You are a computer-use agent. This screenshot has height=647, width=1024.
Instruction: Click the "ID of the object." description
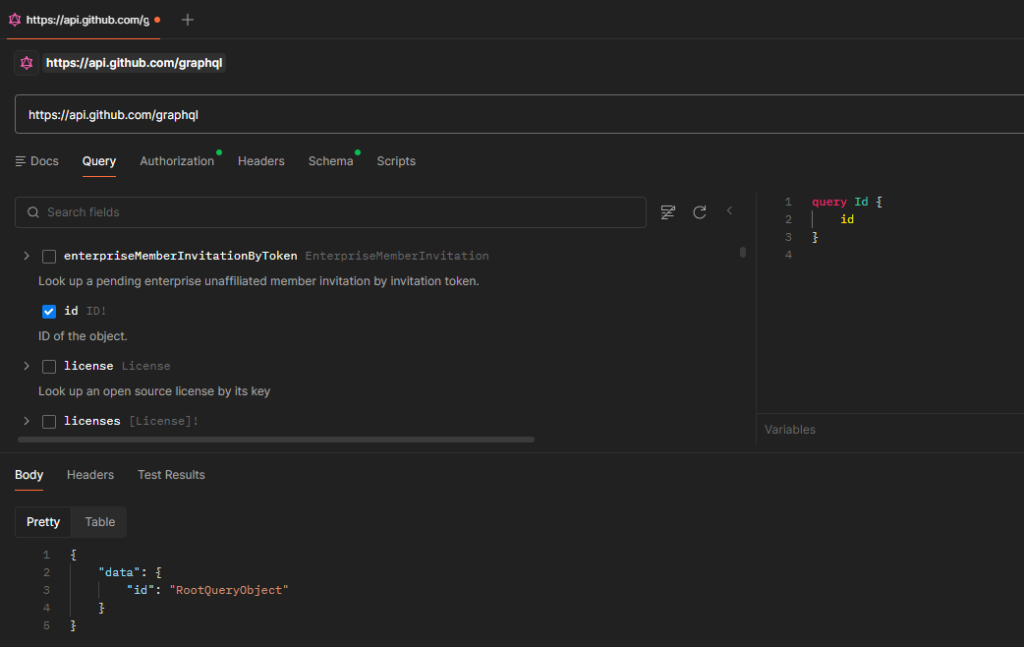click(83, 336)
